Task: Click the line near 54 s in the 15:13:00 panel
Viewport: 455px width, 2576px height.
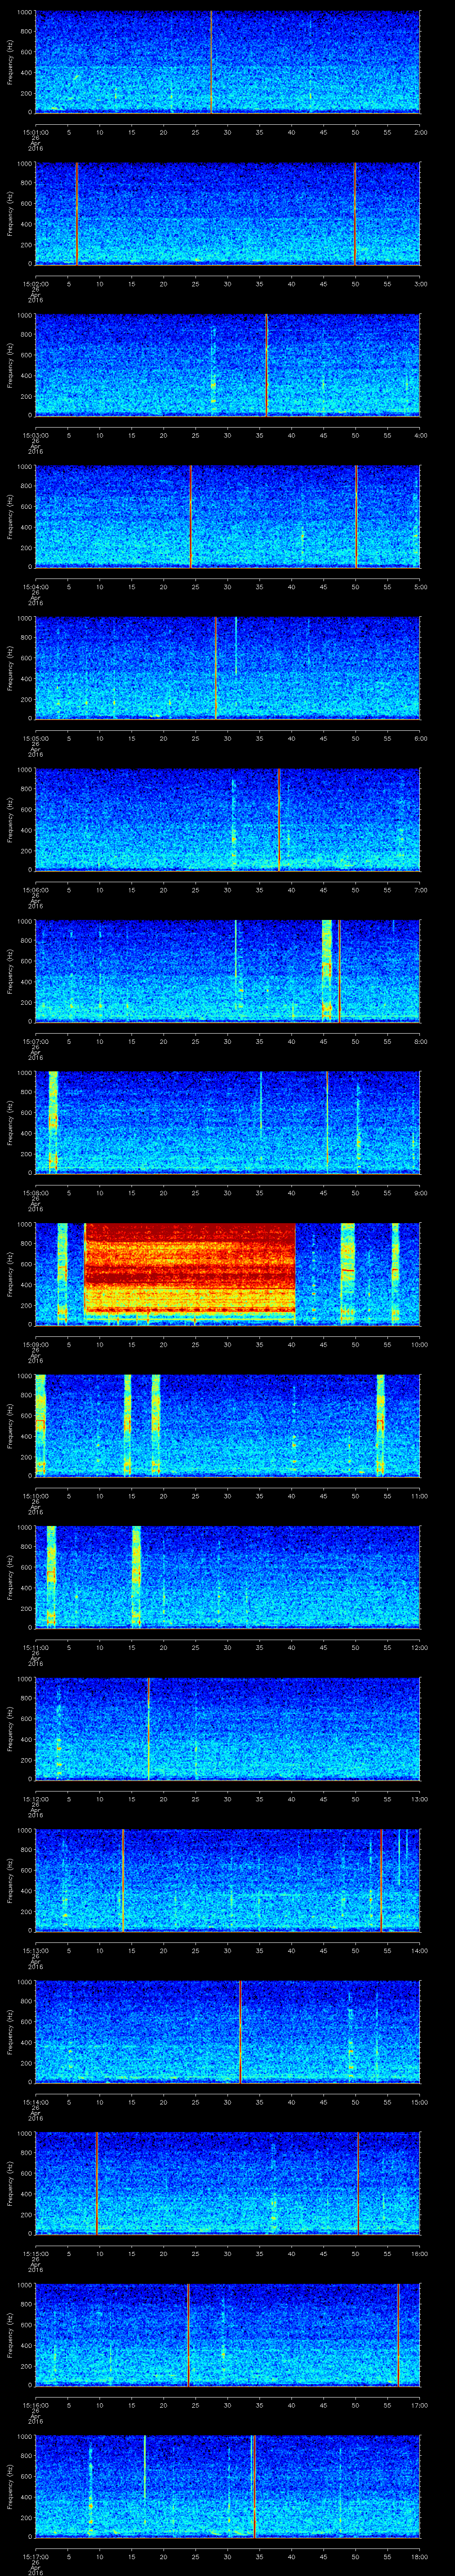Action: point(381,1880)
